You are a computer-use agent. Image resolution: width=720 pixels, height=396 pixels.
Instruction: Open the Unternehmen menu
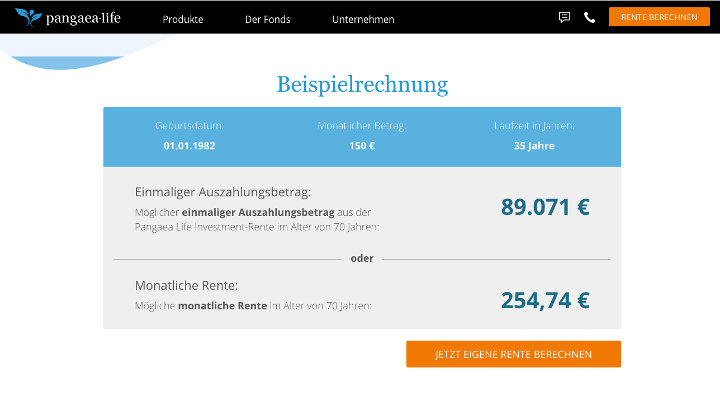click(x=363, y=19)
